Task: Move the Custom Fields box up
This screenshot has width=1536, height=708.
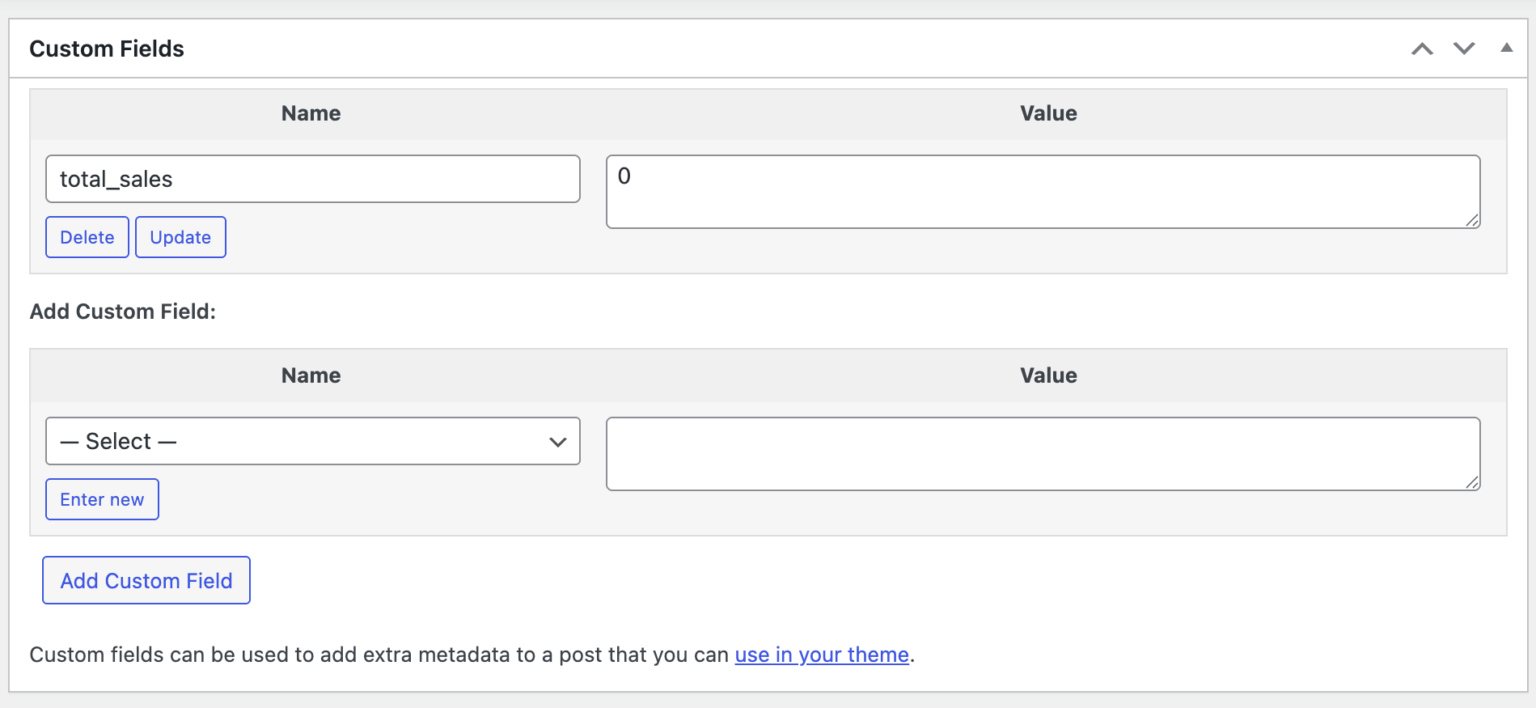Action: [1422, 47]
